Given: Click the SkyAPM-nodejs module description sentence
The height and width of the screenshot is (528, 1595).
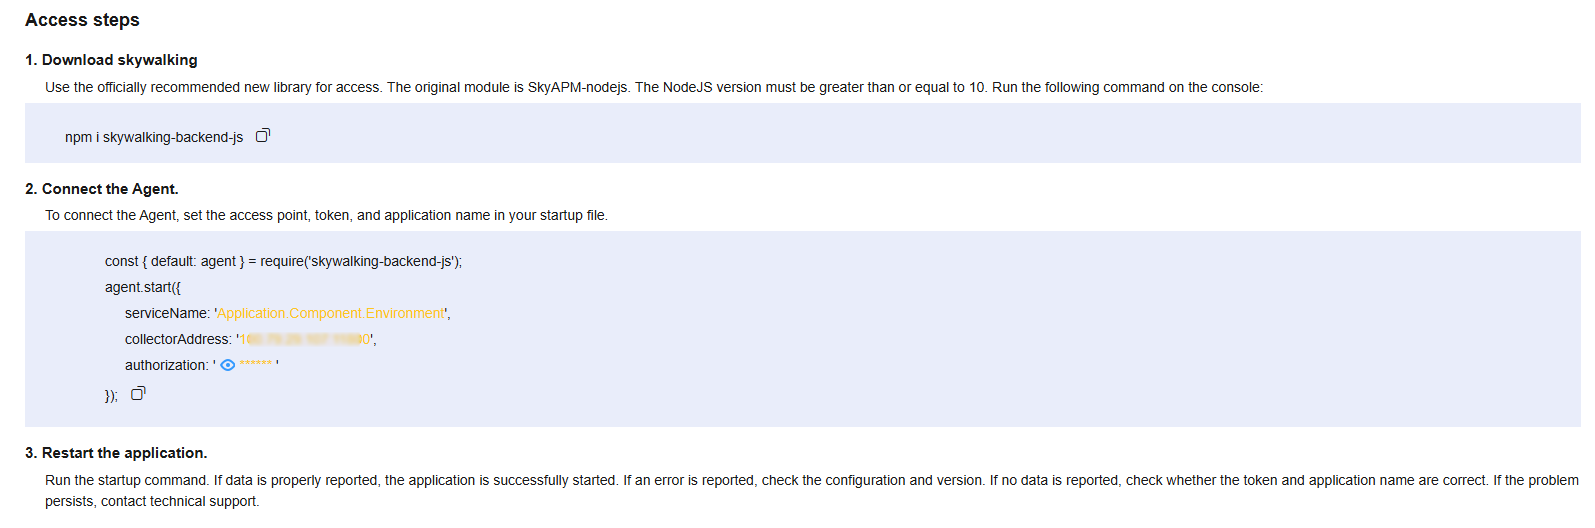Looking at the screenshot, I should [654, 87].
